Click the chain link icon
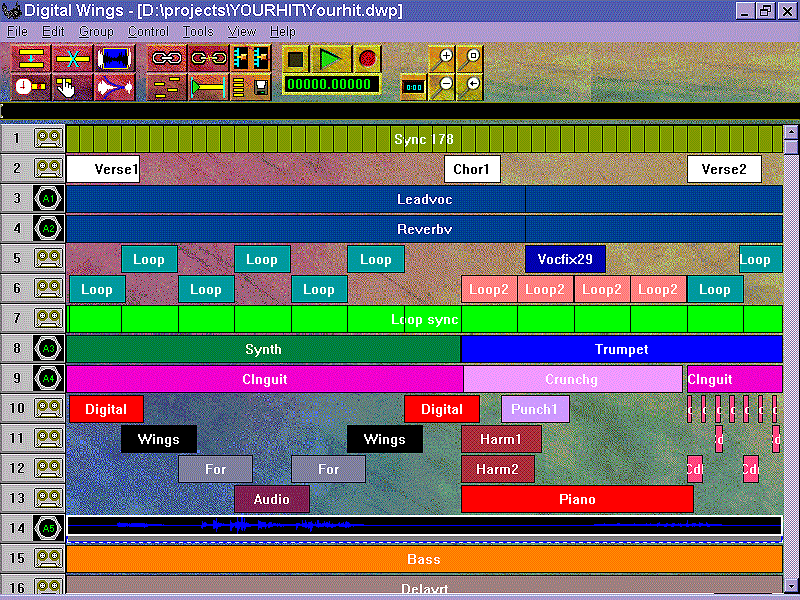This screenshot has height=600, width=800. (165, 58)
